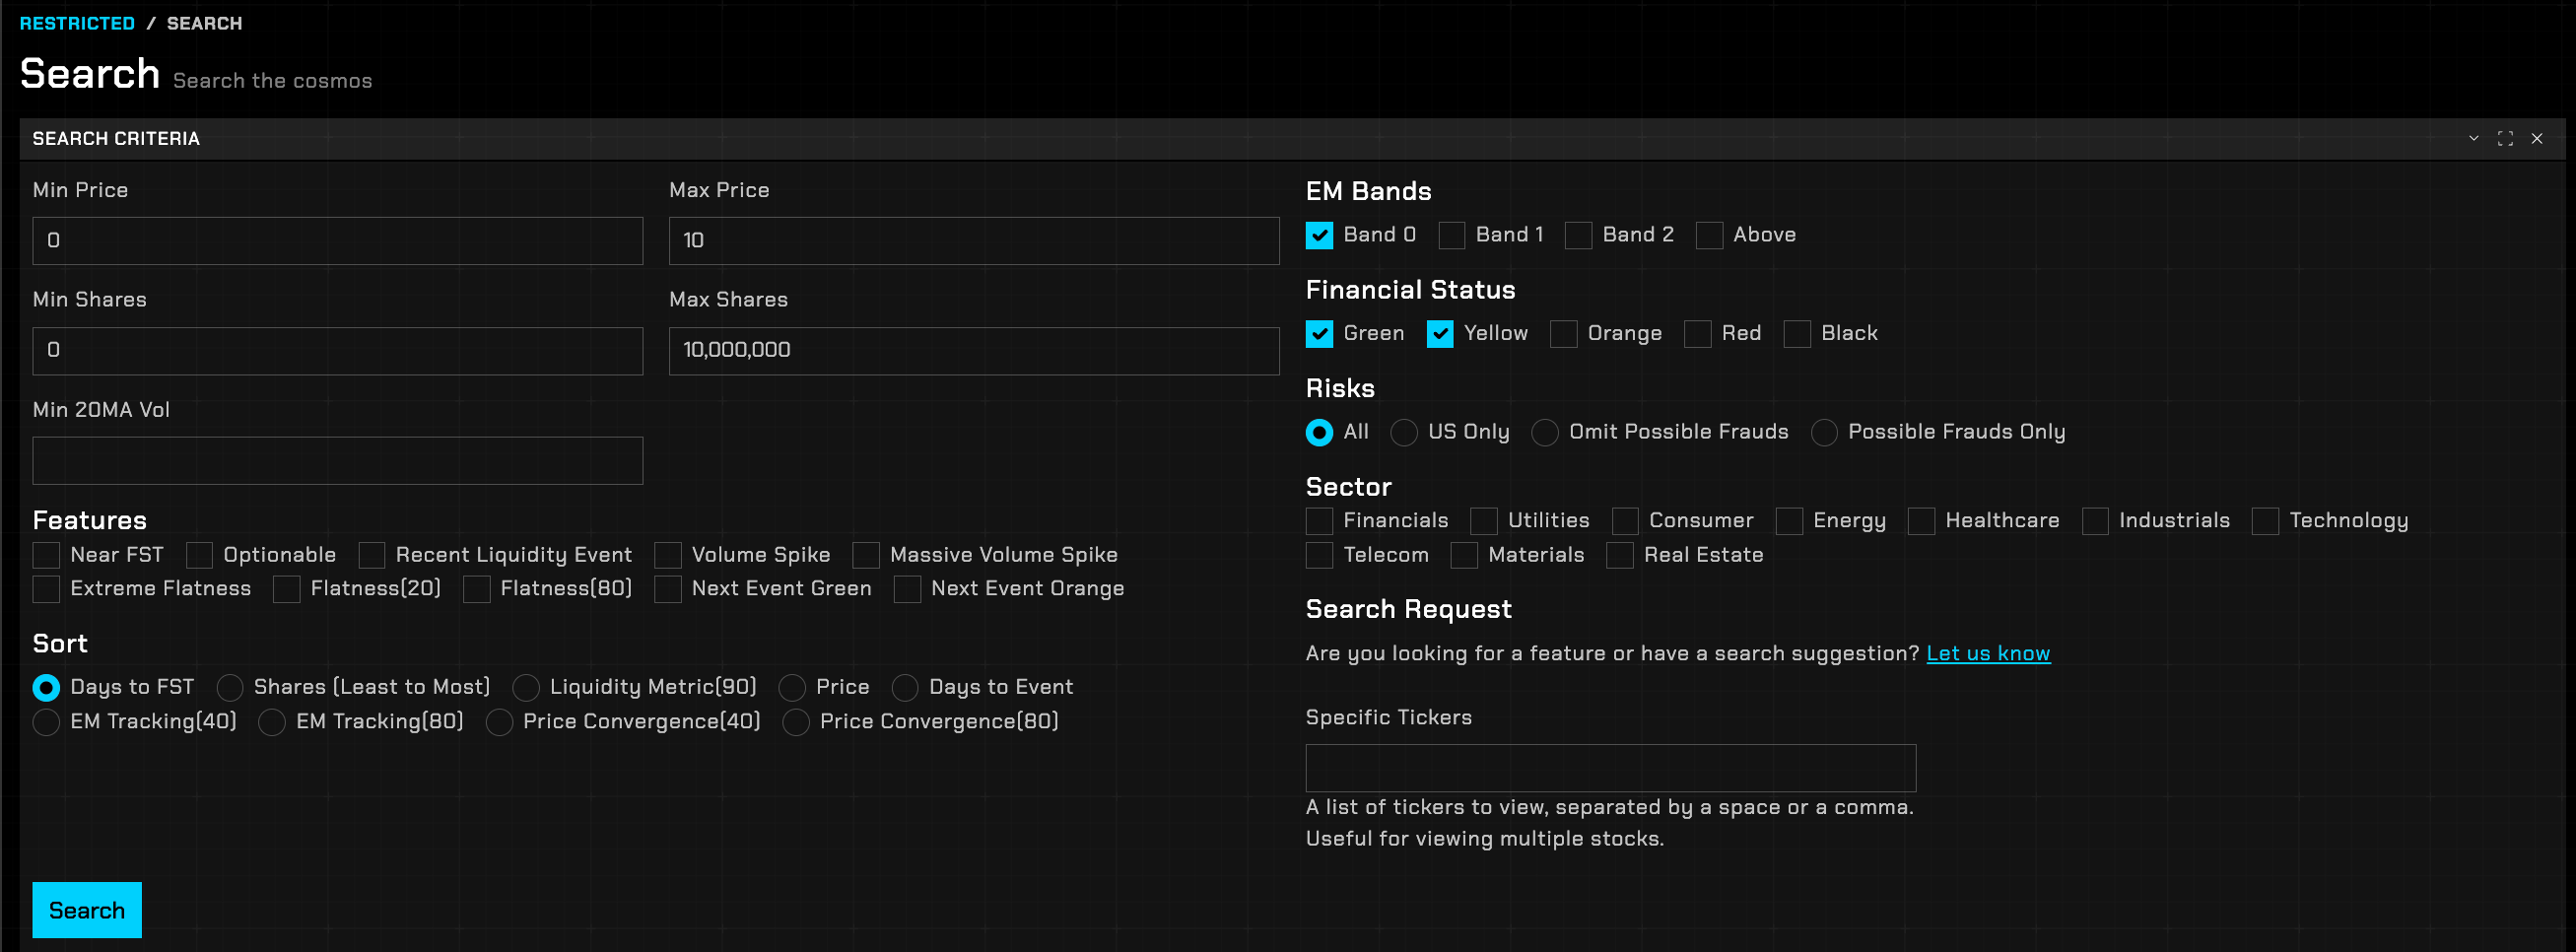The width and height of the screenshot is (2576, 952).
Task: Open the Let us know link
Action: point(1988,653)
